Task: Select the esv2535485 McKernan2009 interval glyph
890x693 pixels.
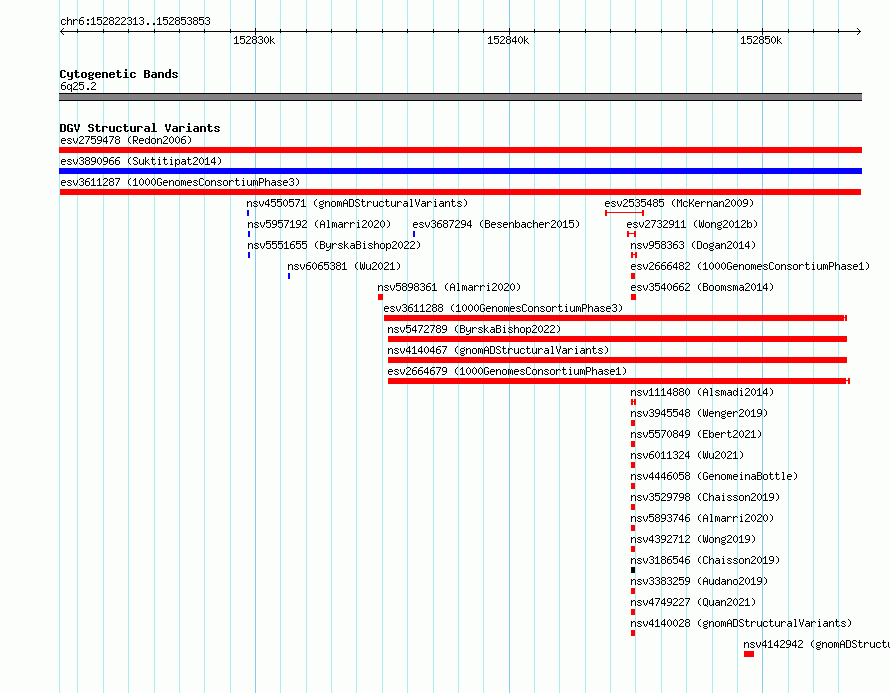Action: 624,213
